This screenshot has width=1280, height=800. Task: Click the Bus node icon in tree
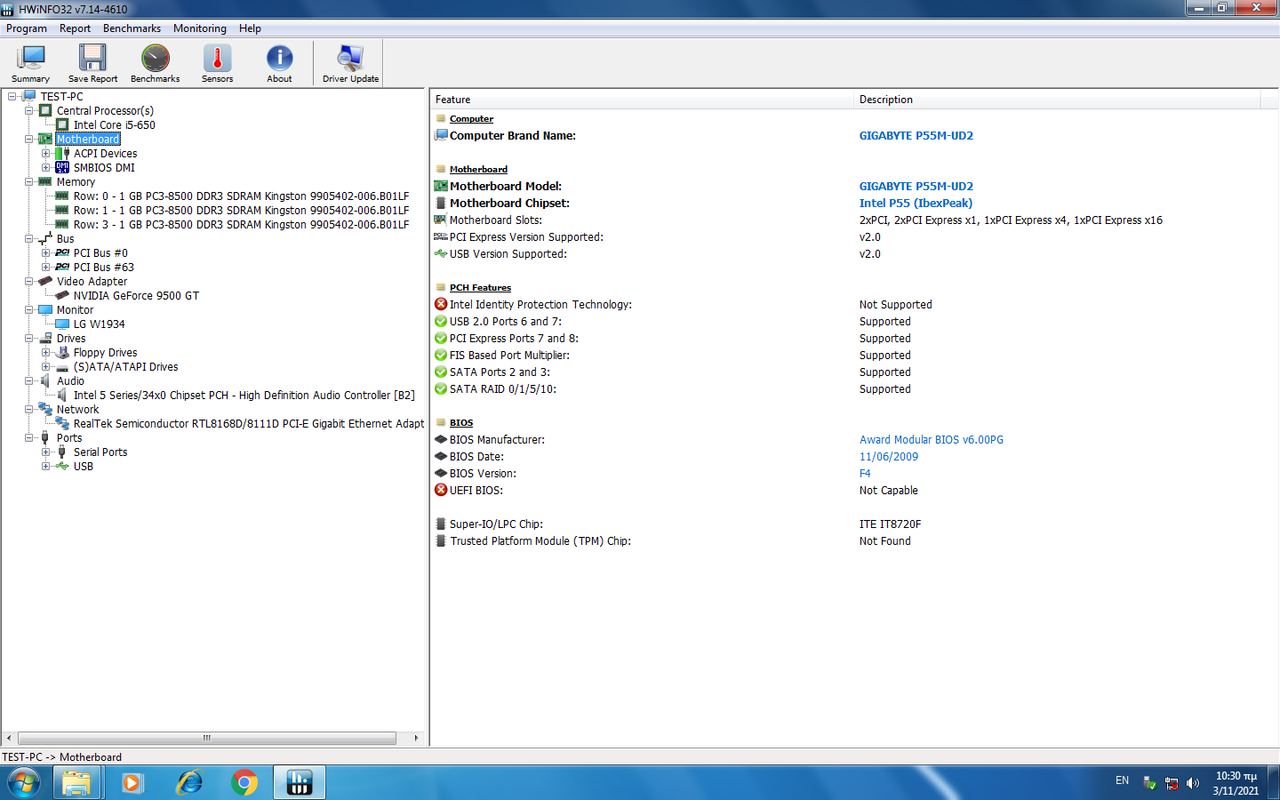click(45, 239)
